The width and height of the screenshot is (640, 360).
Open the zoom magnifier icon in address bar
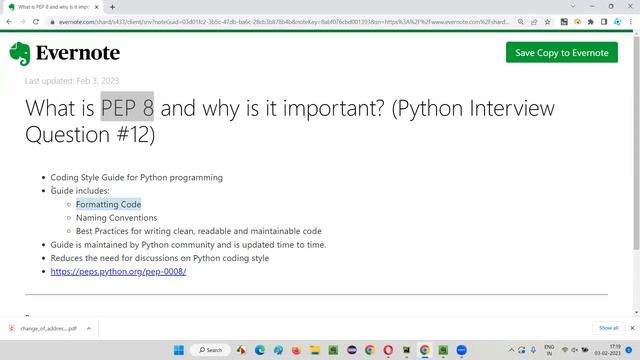click(x=520, y=22)
